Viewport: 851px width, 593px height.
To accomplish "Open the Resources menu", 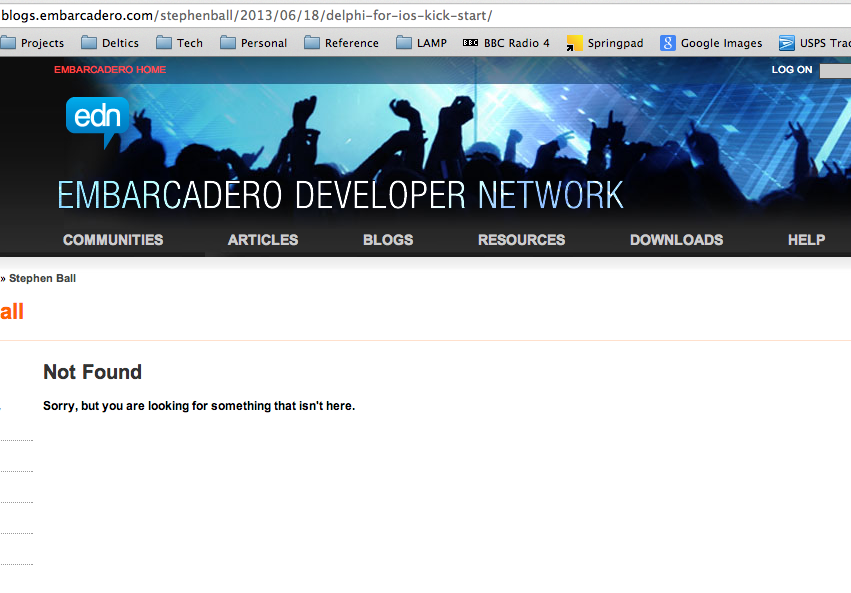I will tap(522, 240).
